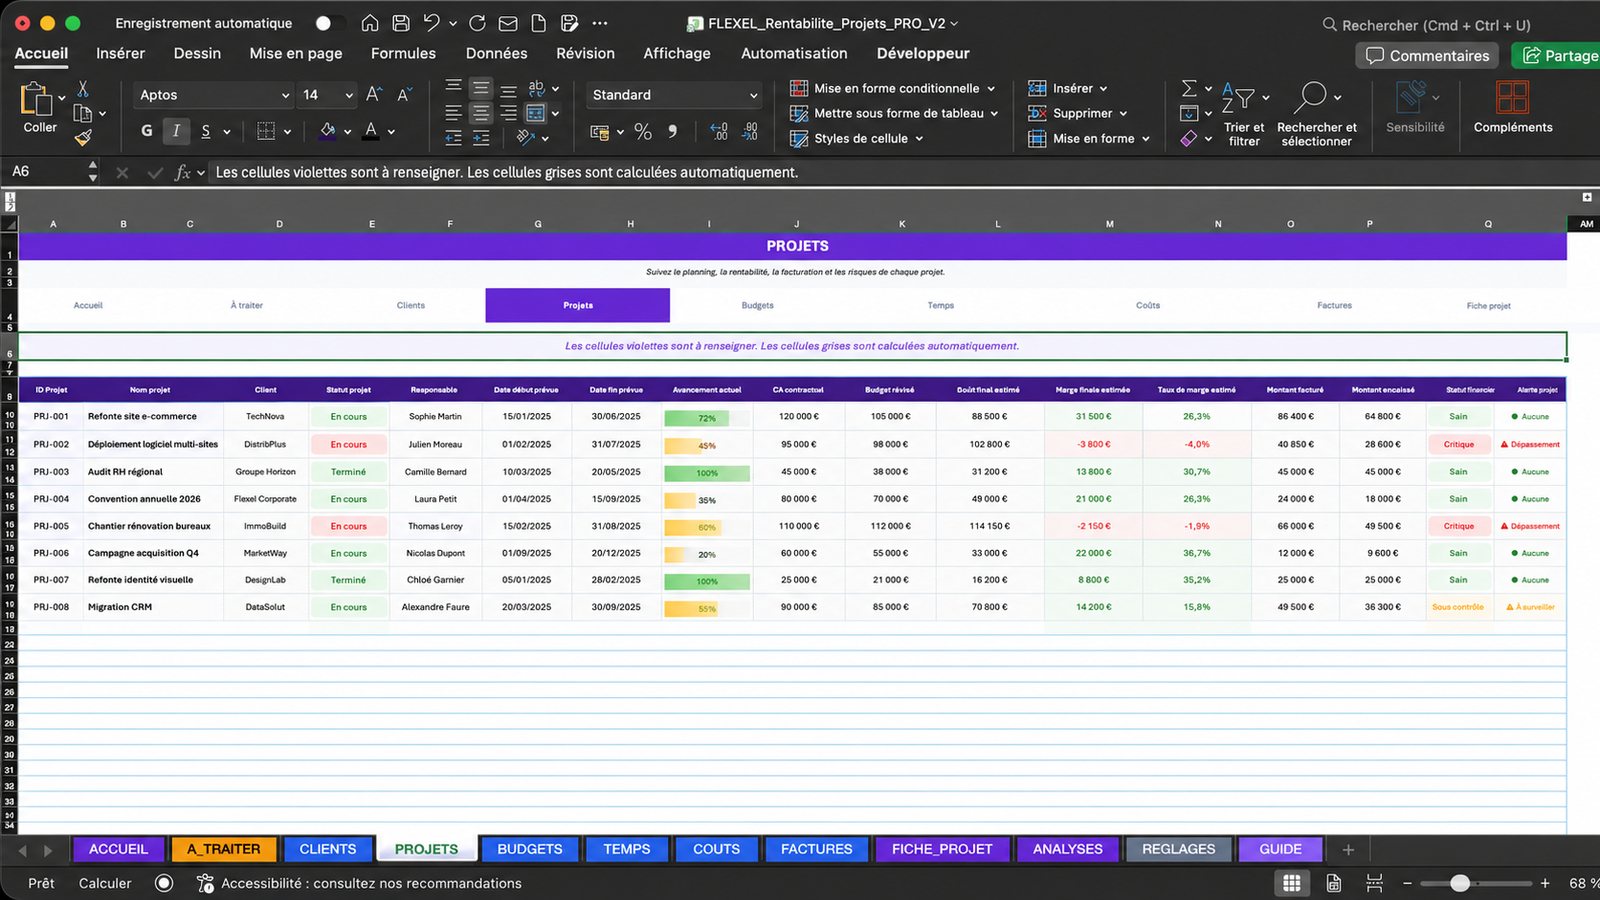This screenshot has height=900, width=1600.
Task: Click zoom in plus button
Action: (1545, 883)
